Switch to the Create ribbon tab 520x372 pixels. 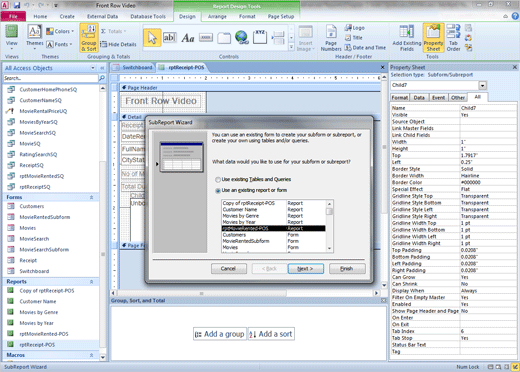coord(67,16)
